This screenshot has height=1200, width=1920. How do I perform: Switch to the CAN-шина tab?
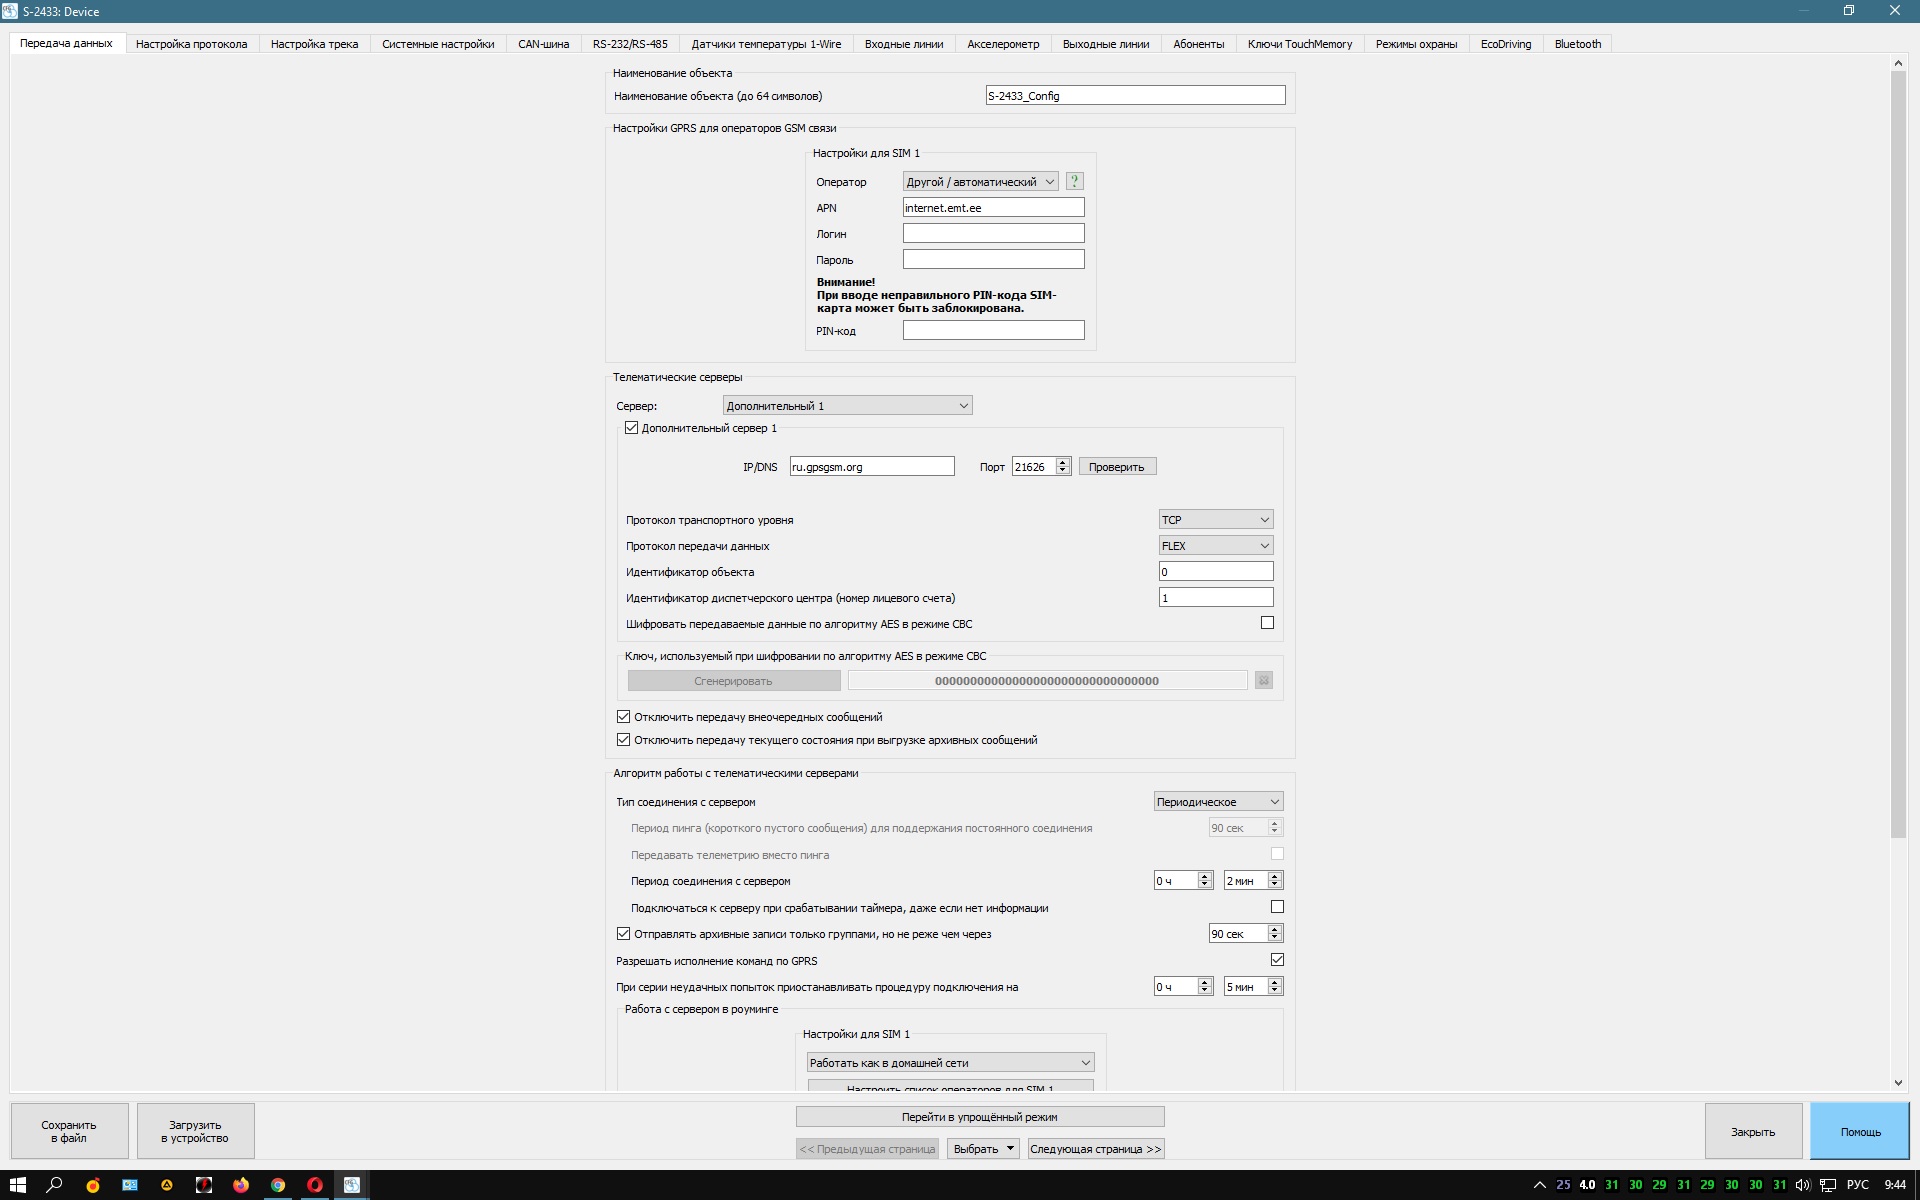coord(543,44)
